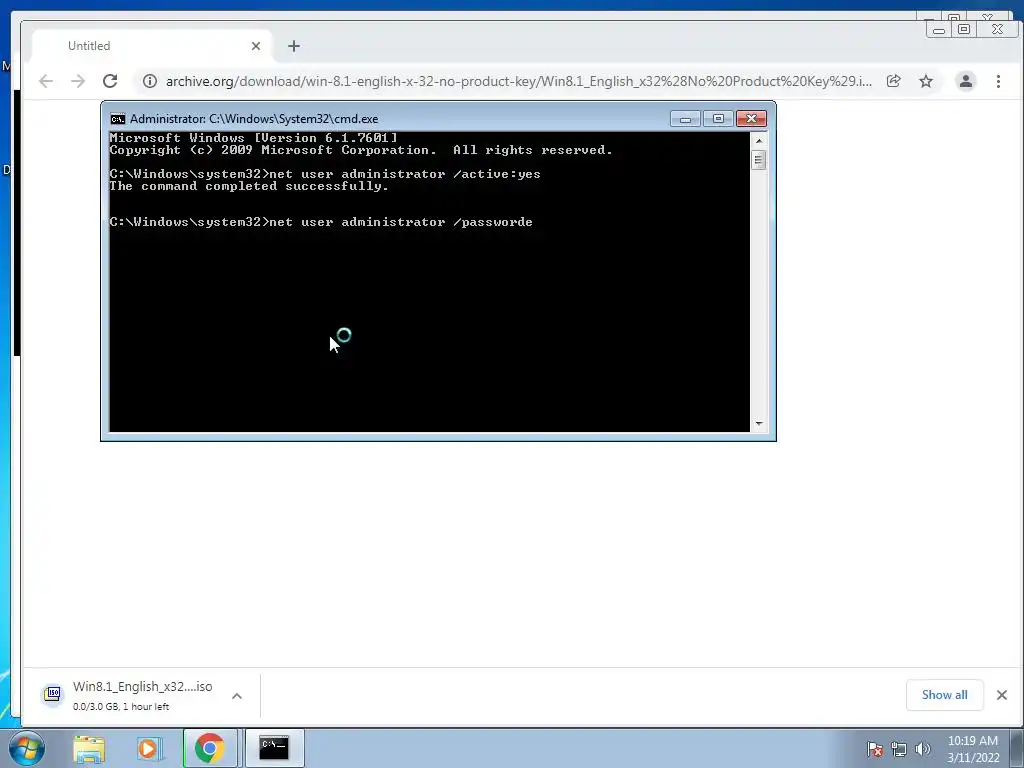The image size is (1024, 768).
Task: Minimize the Chrome window
Action: coord(939,29)
